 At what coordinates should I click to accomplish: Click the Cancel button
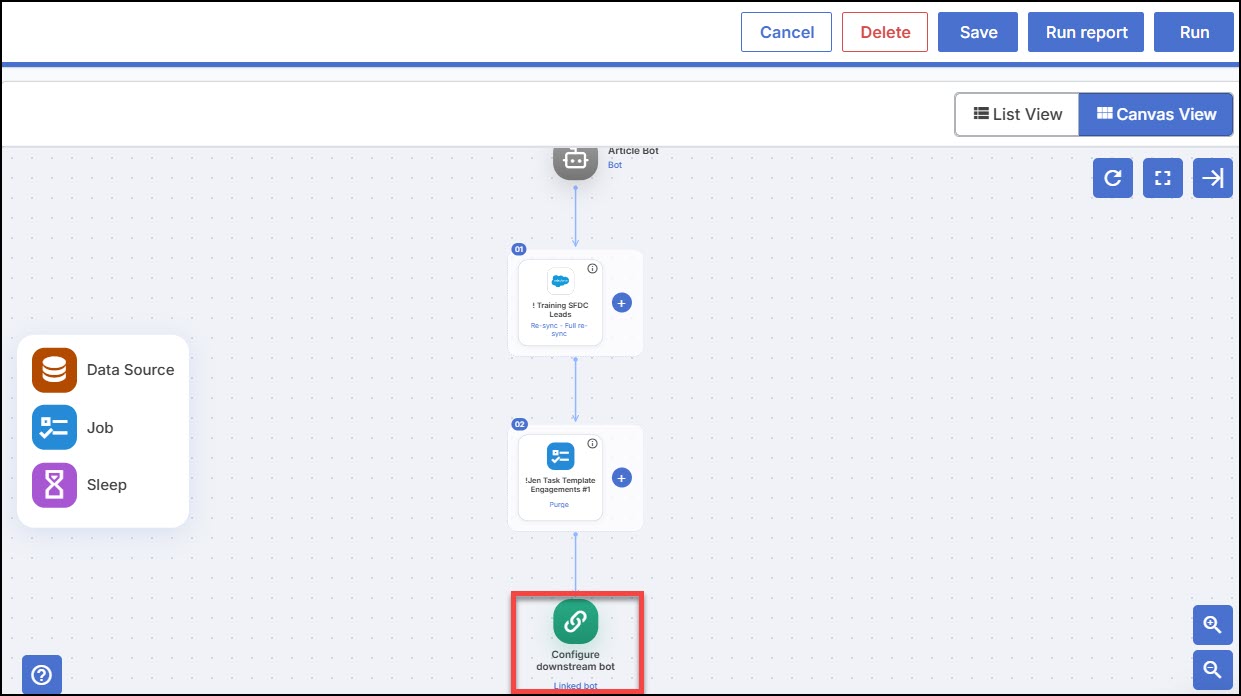(787, 32)
